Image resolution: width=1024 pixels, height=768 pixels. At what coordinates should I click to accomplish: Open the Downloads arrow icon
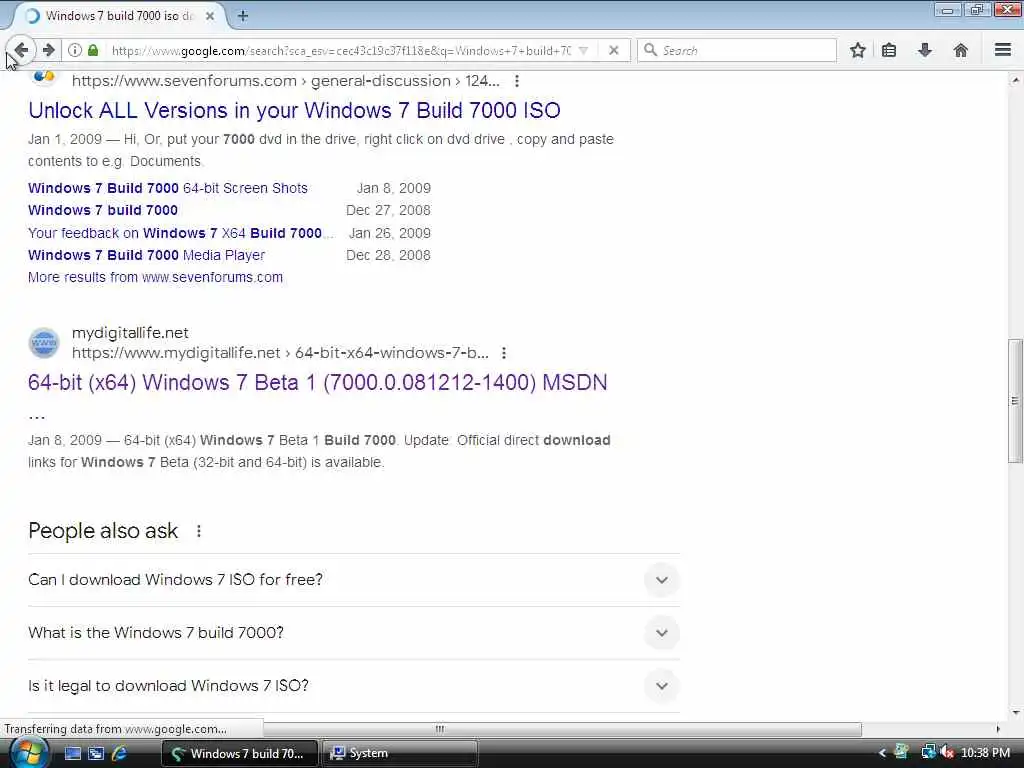(x=925, y=50)
